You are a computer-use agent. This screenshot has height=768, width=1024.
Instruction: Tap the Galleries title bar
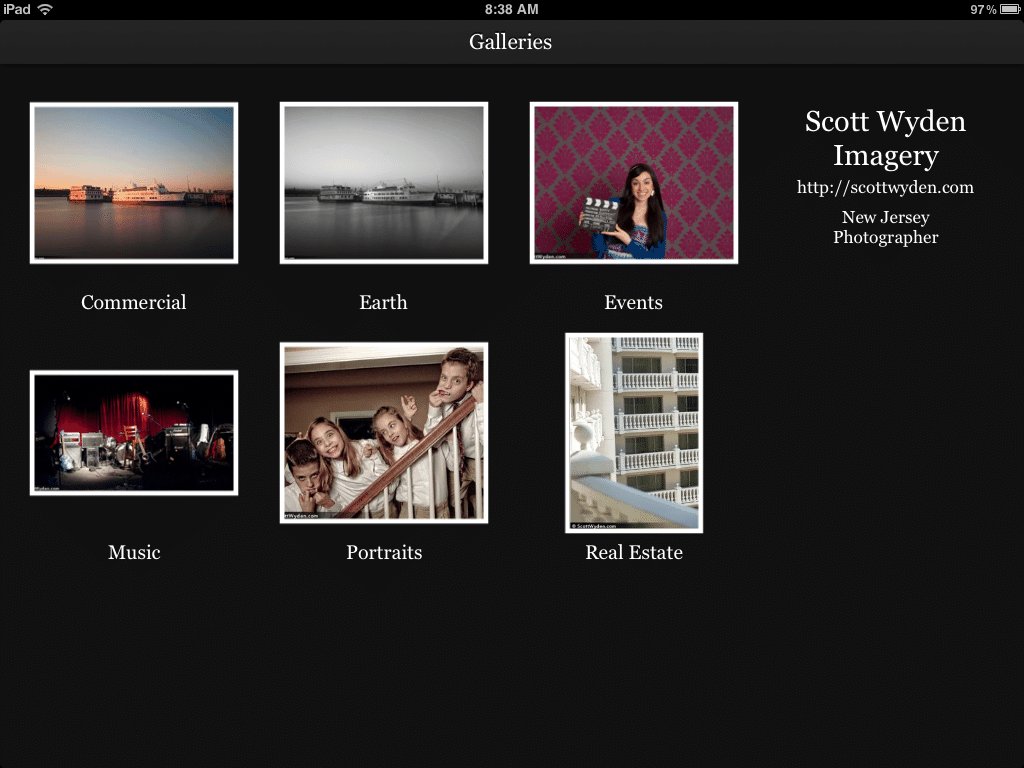point(511,42)
